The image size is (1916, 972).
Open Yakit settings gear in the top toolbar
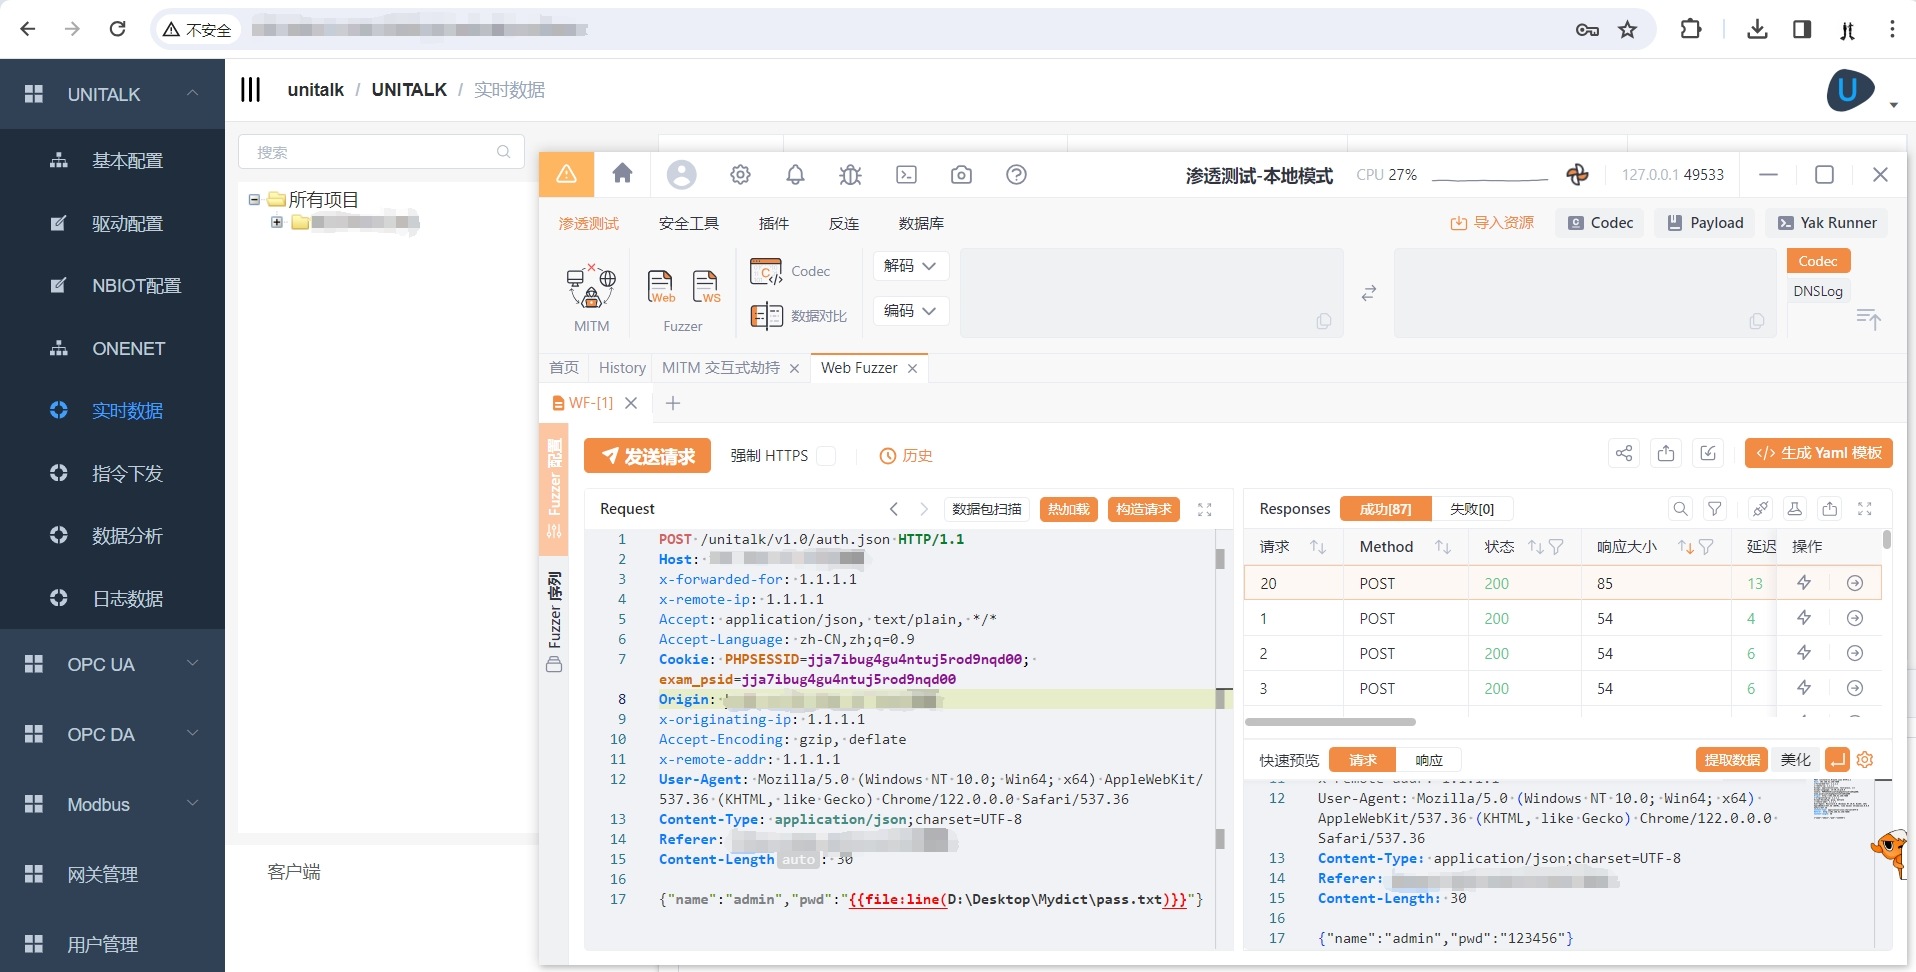740,175
